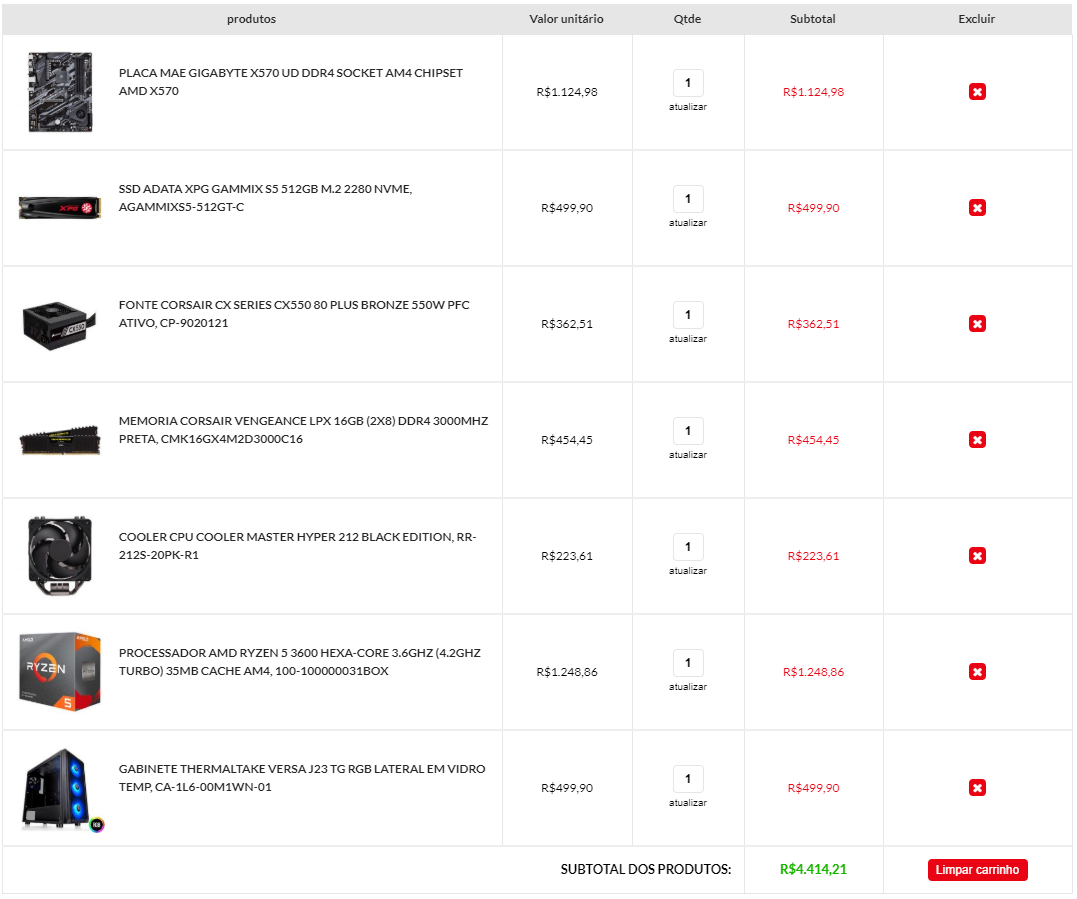Click atualizar under the ADATA SSD quantity
The width and height of the screenshot is (1077, 899).
688,223
